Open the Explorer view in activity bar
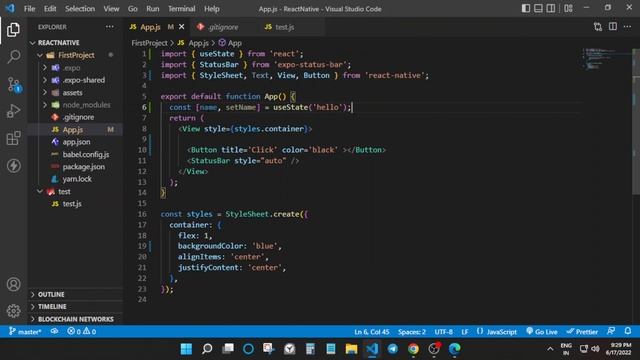 click(13, 30)
